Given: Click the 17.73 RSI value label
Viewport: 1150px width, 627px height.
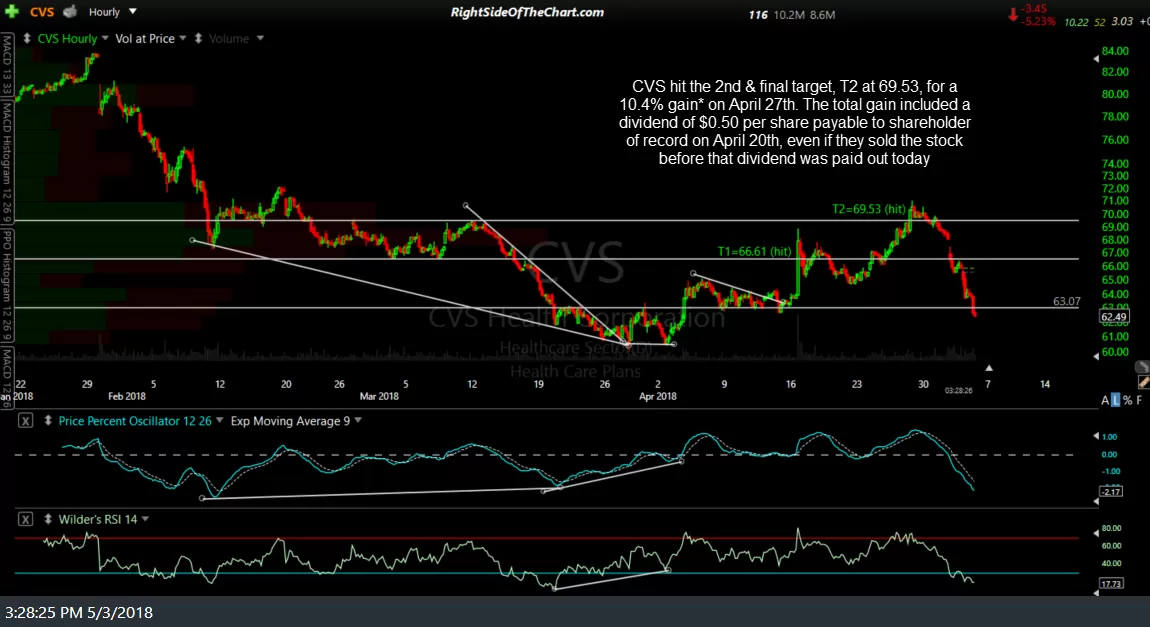Looking at the screenshot, I should pos(1111,584).
